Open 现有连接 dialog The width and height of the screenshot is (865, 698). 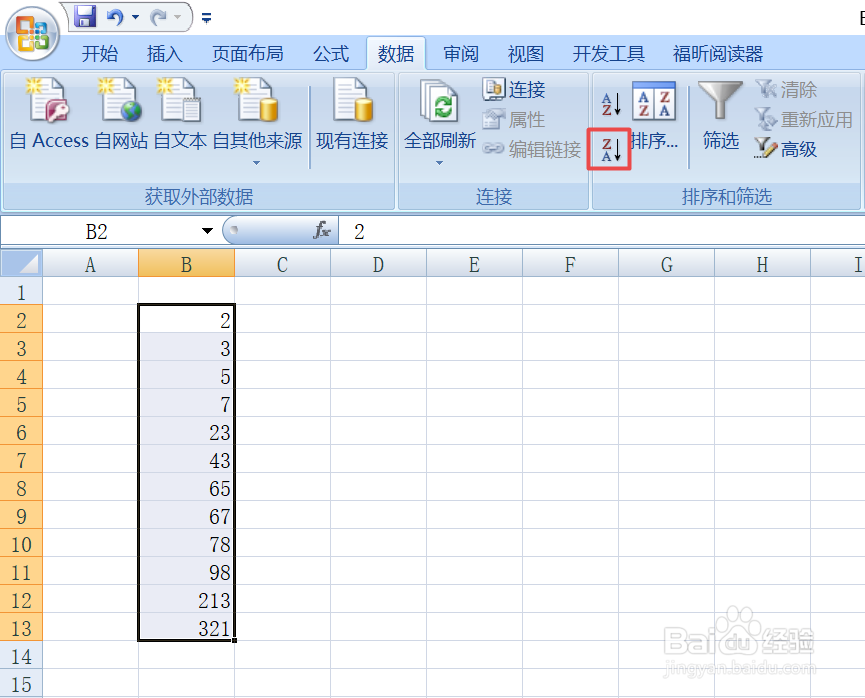pos(352,114)
